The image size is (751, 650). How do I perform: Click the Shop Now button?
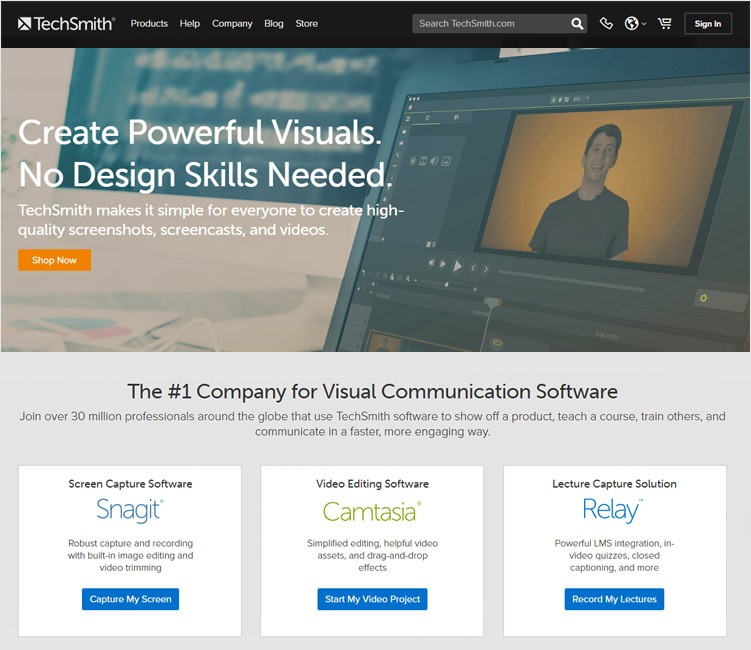(x=55, y=260)
